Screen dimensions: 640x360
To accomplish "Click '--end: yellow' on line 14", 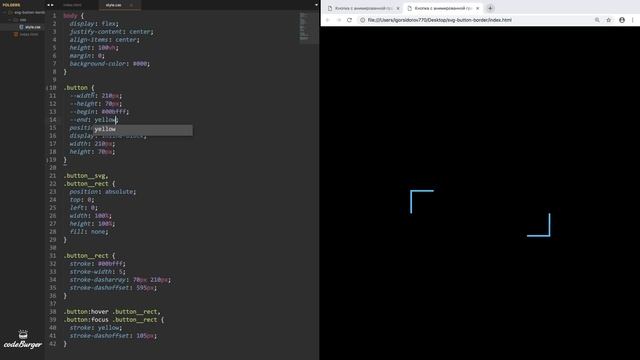I will [x=93, y=120].
